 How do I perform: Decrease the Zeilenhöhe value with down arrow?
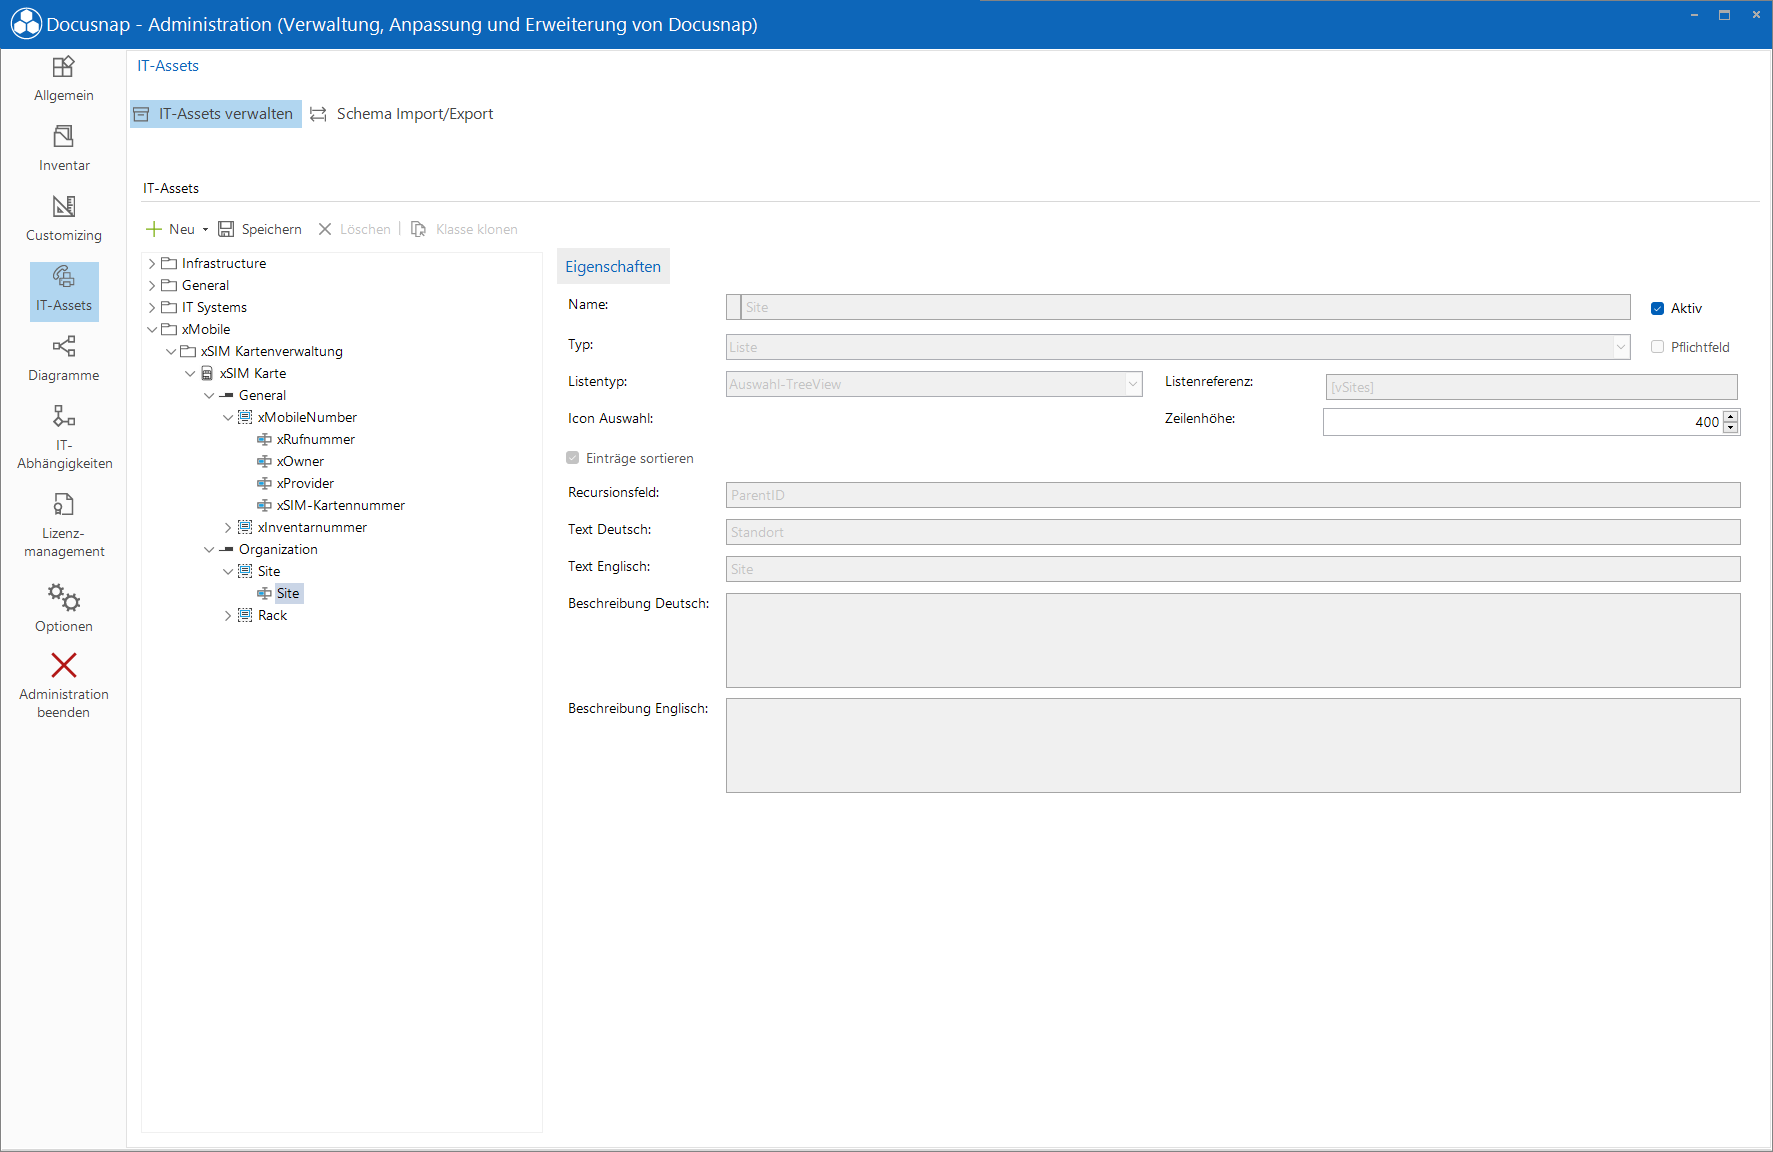(x=1731, y=428)
